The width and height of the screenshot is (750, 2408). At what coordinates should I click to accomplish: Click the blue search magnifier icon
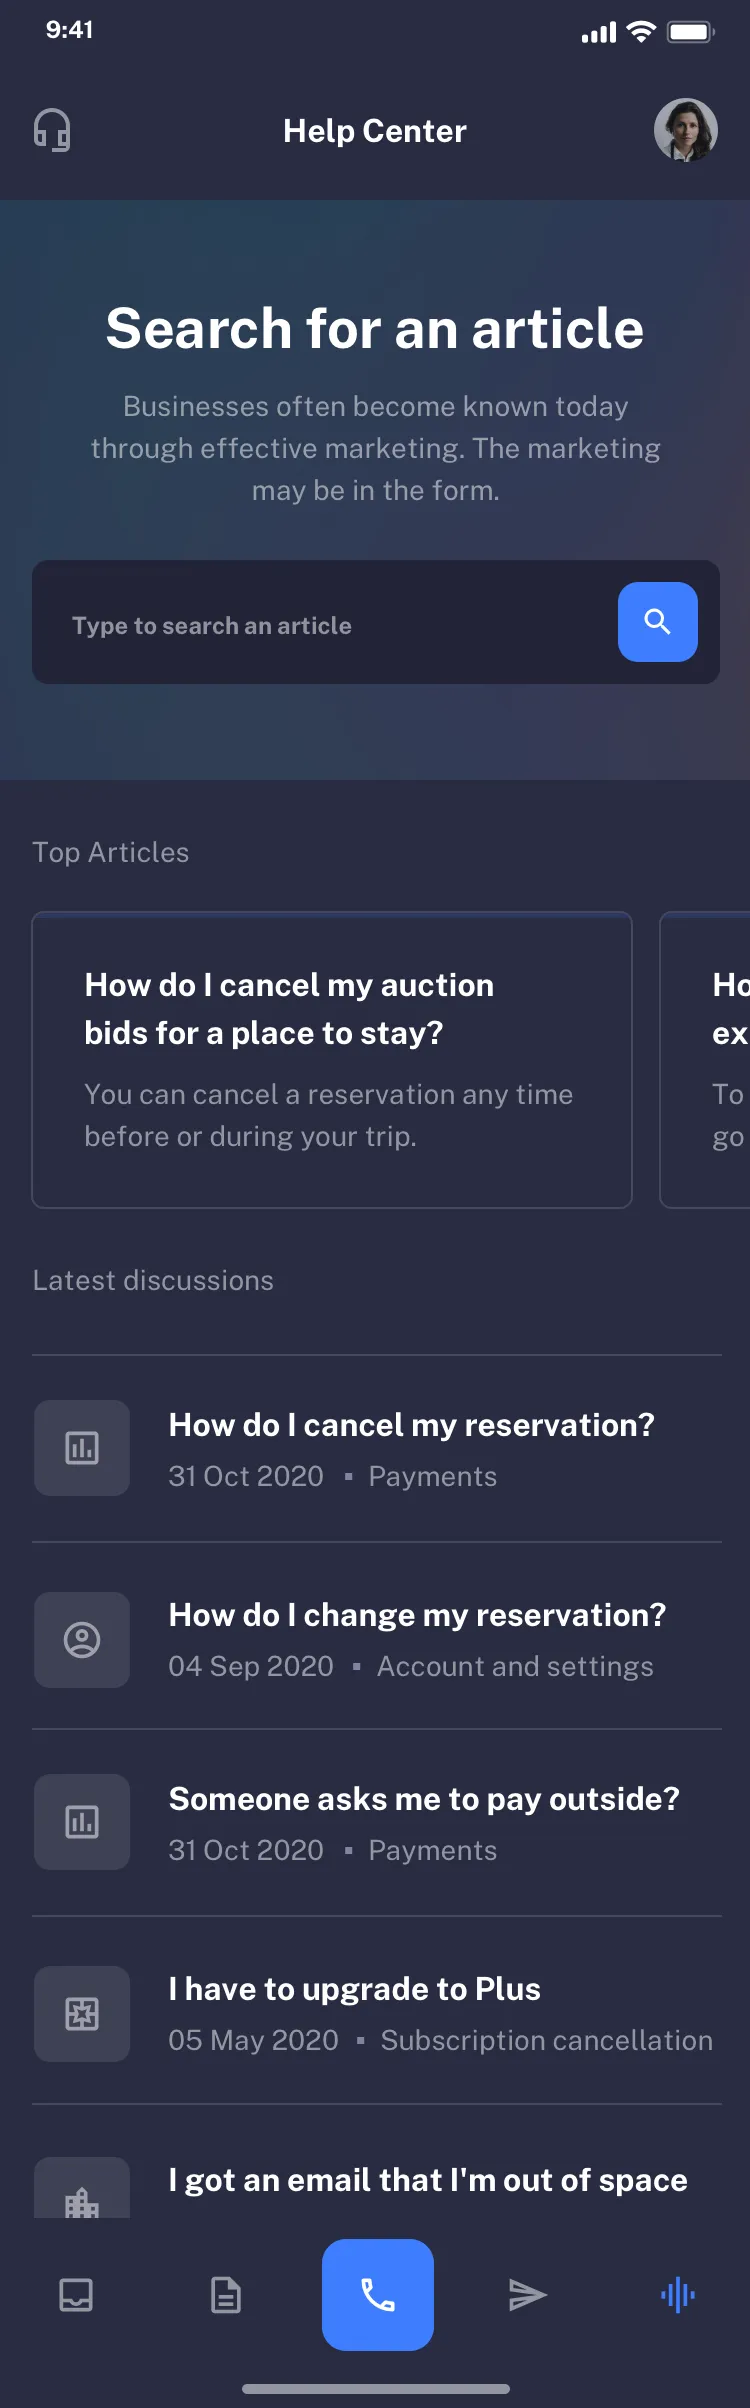(x=657, y=622)
